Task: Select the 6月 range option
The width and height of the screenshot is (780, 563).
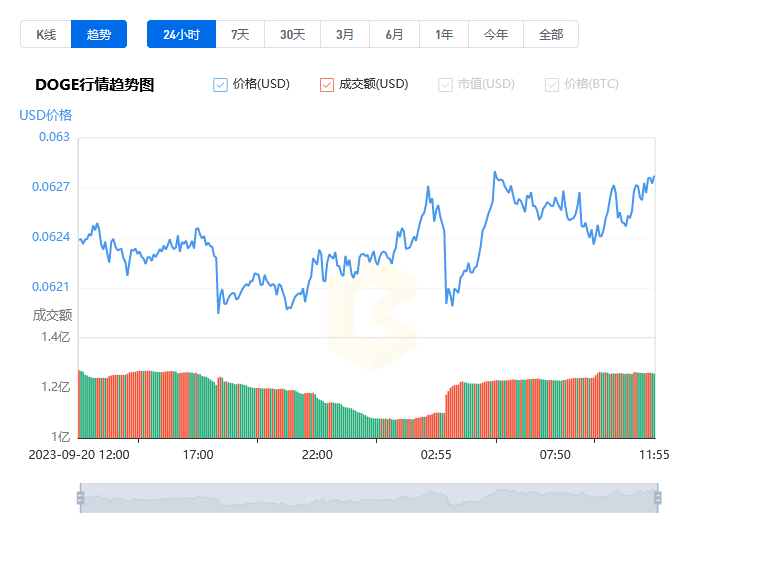Action: tap(394, 34)
